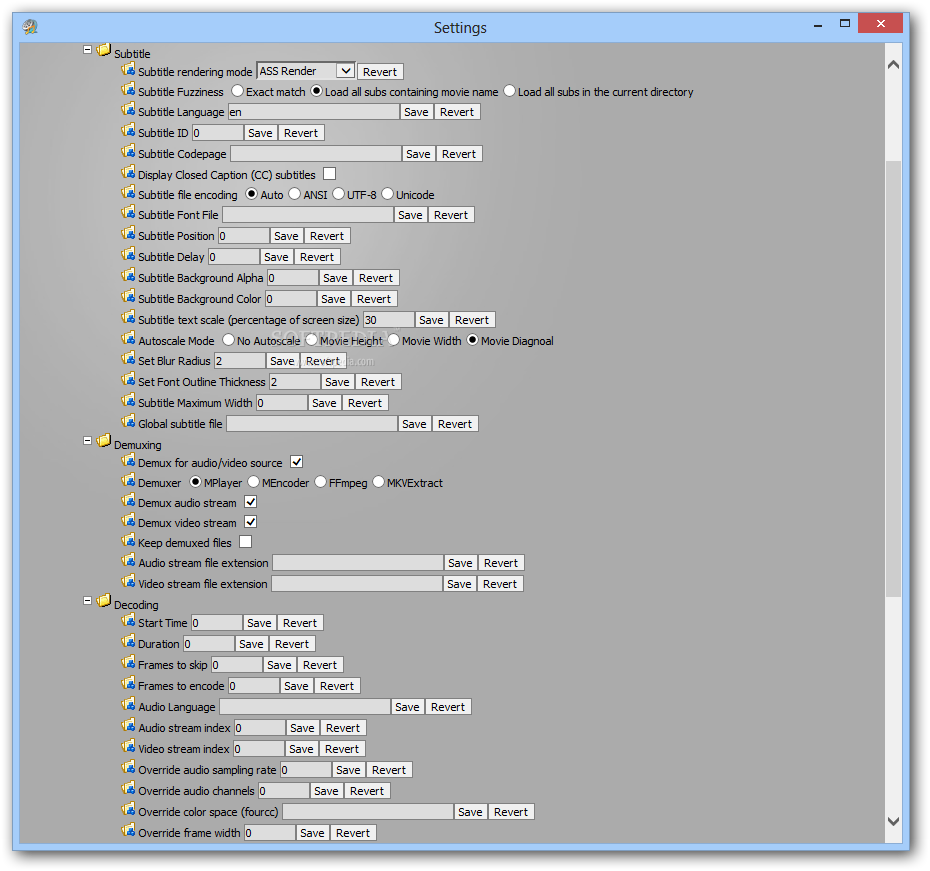Click the Subtitle Language input field
930x871 pixels.
314,112
